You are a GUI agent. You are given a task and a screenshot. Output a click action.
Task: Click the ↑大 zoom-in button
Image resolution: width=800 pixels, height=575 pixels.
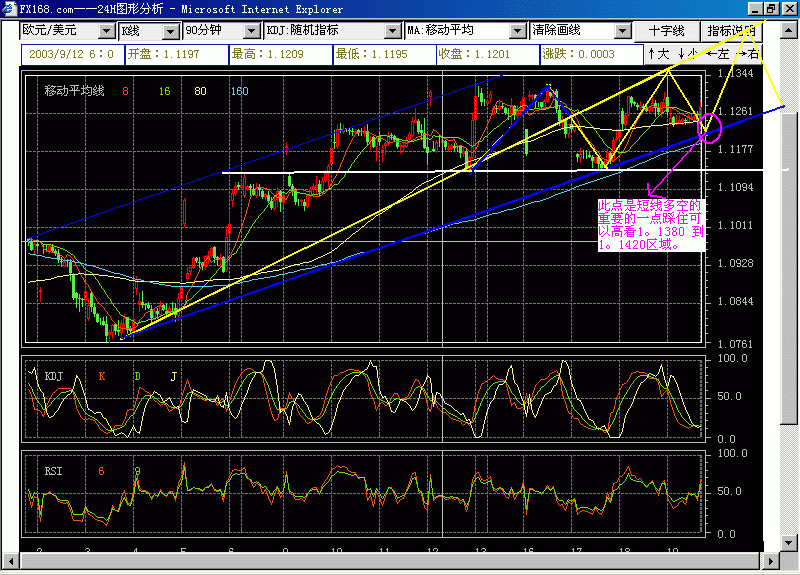click(x=658, y=54)
